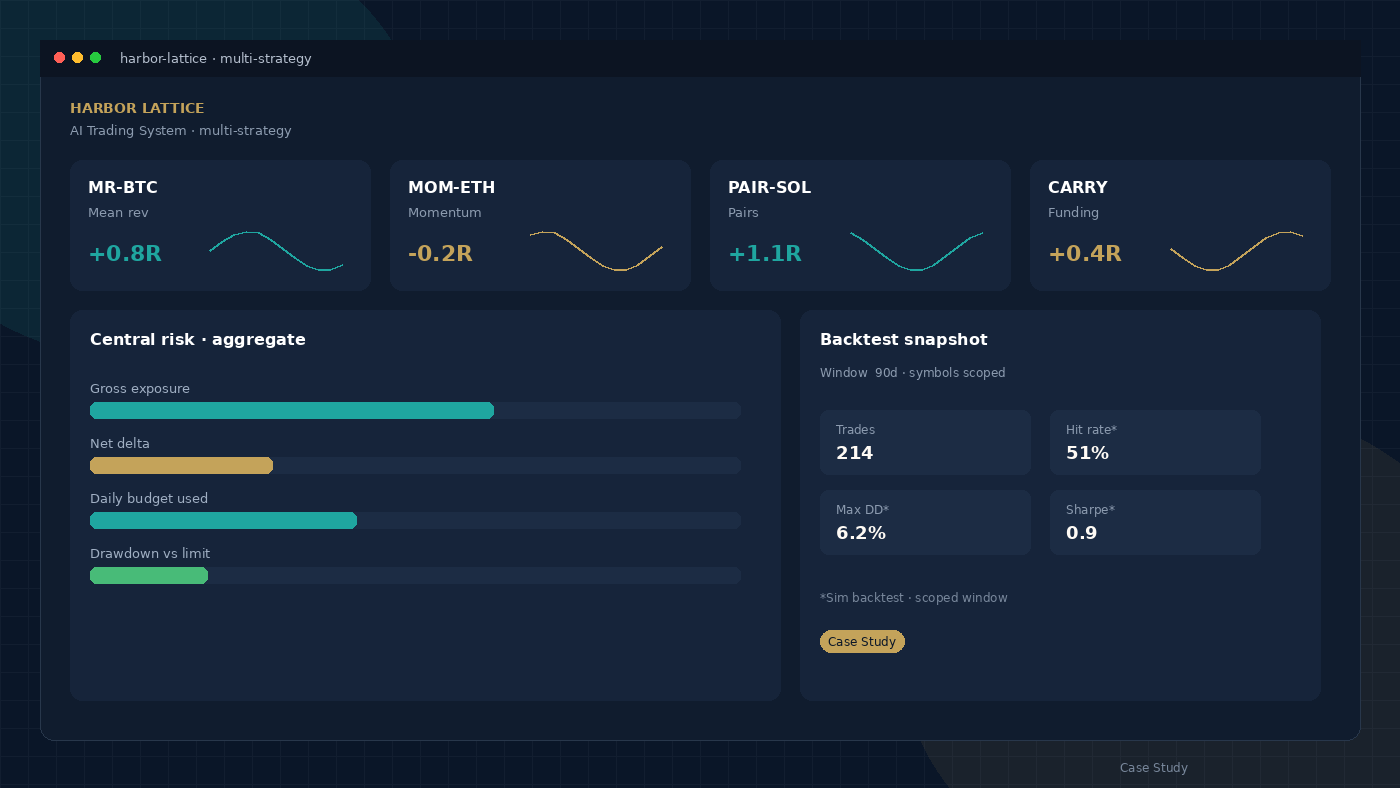This screenshot has height=788, width=1400.
Task: Select the Hit rate 51% tile
Action: tap(1155, 442)
